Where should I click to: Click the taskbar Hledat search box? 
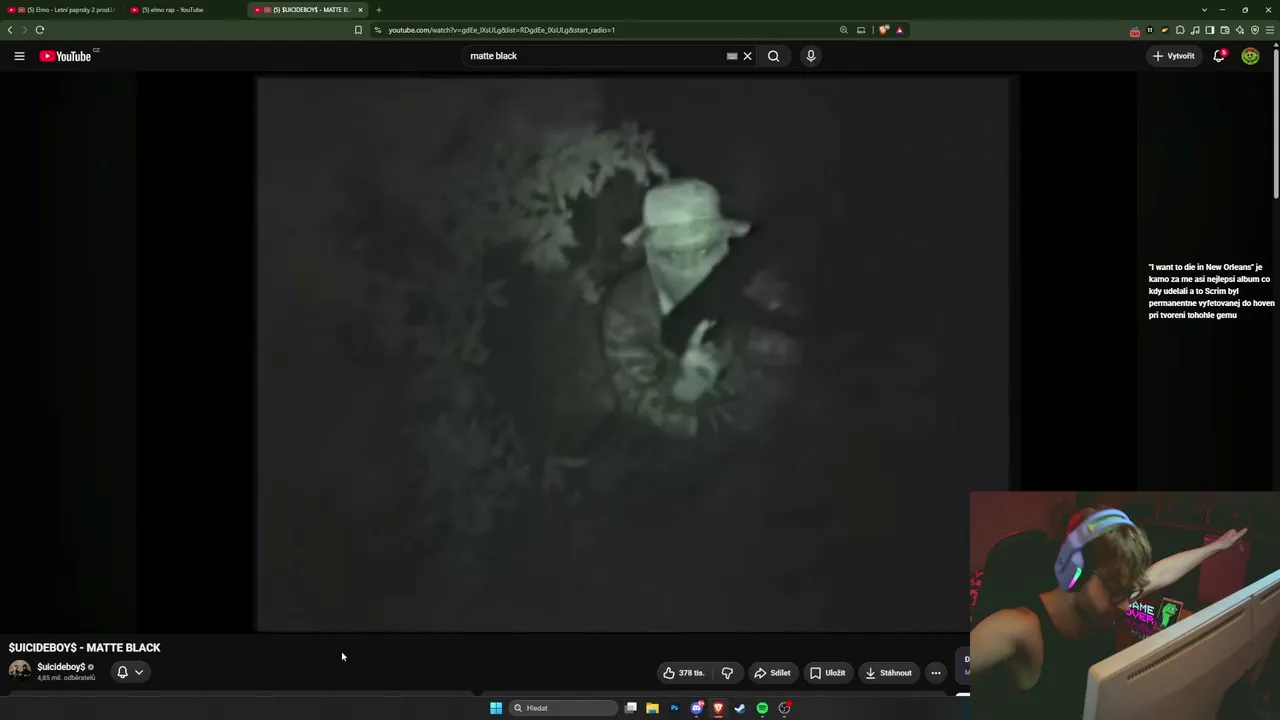(x=563, y=708)
